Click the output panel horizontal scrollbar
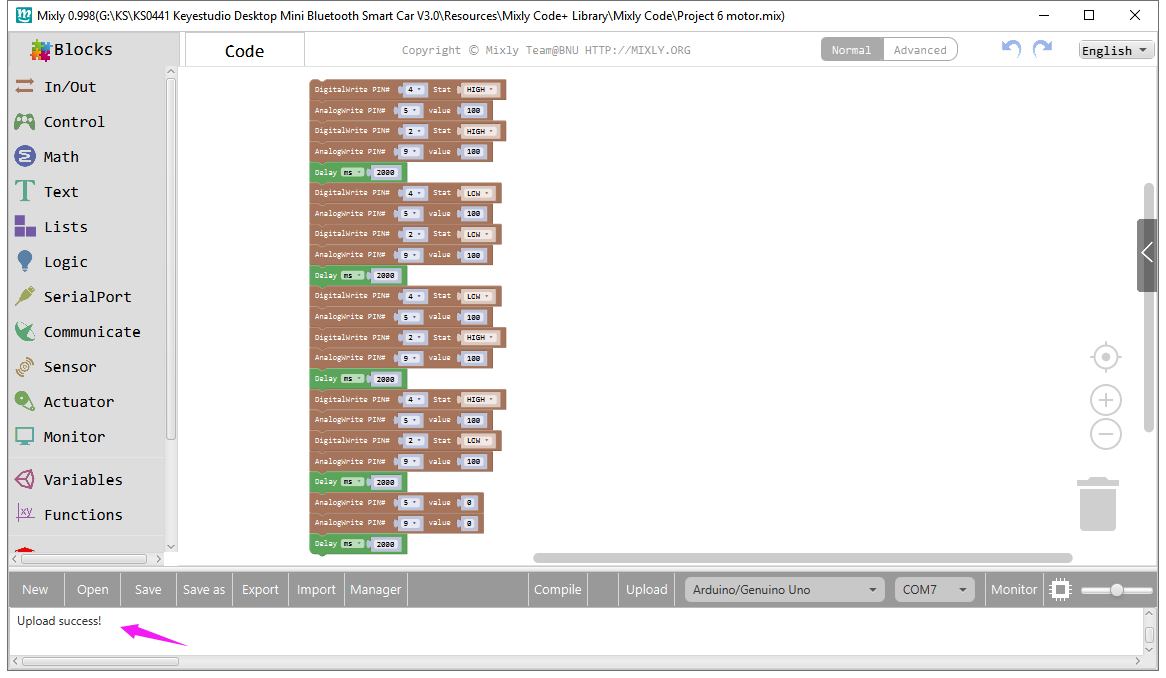This screenshot has width=1166, height=678. coord(100,661)
